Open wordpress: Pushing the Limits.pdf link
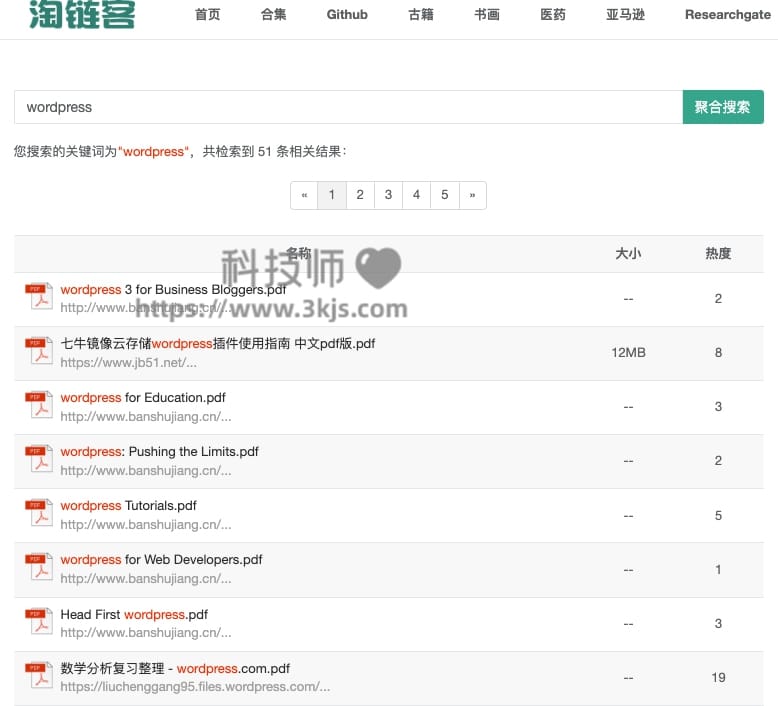 [159, 451]
